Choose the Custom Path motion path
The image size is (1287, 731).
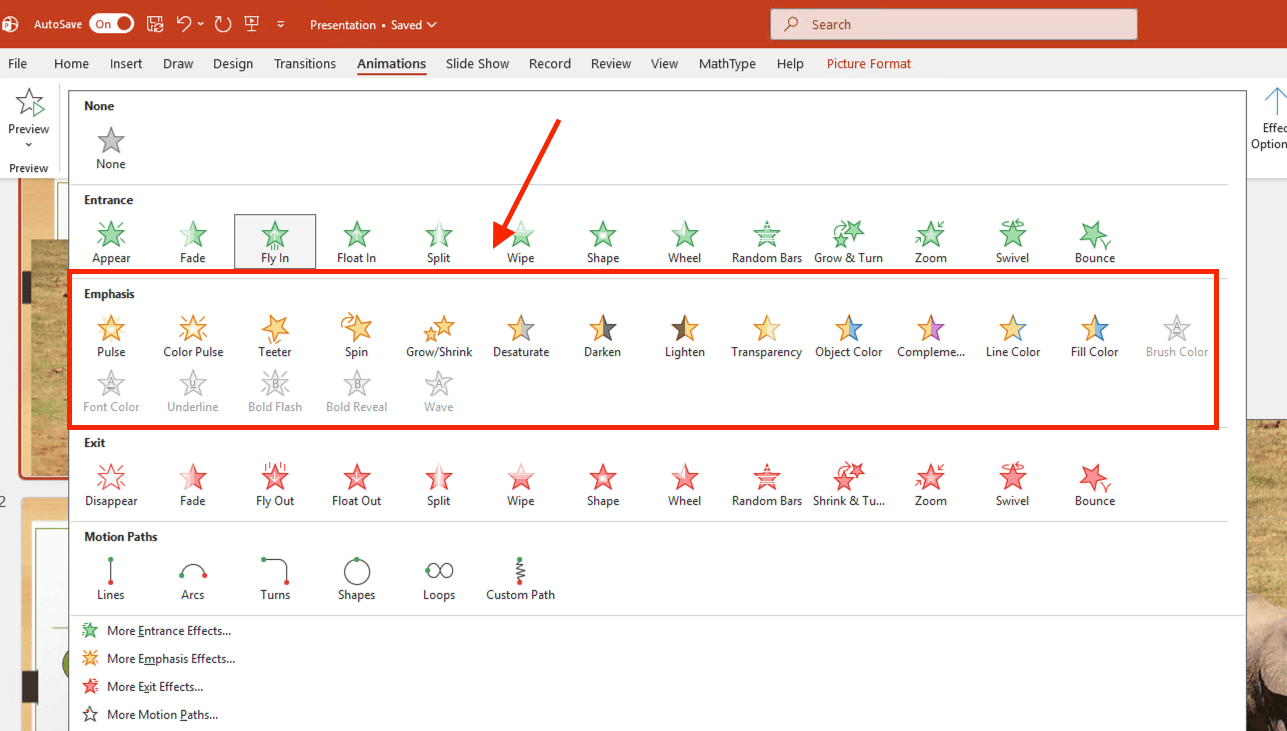(520, 578)
